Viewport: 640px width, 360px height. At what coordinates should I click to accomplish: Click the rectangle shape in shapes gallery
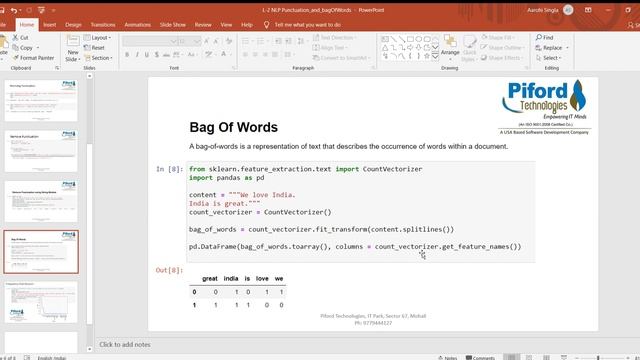tap(410, 39)
